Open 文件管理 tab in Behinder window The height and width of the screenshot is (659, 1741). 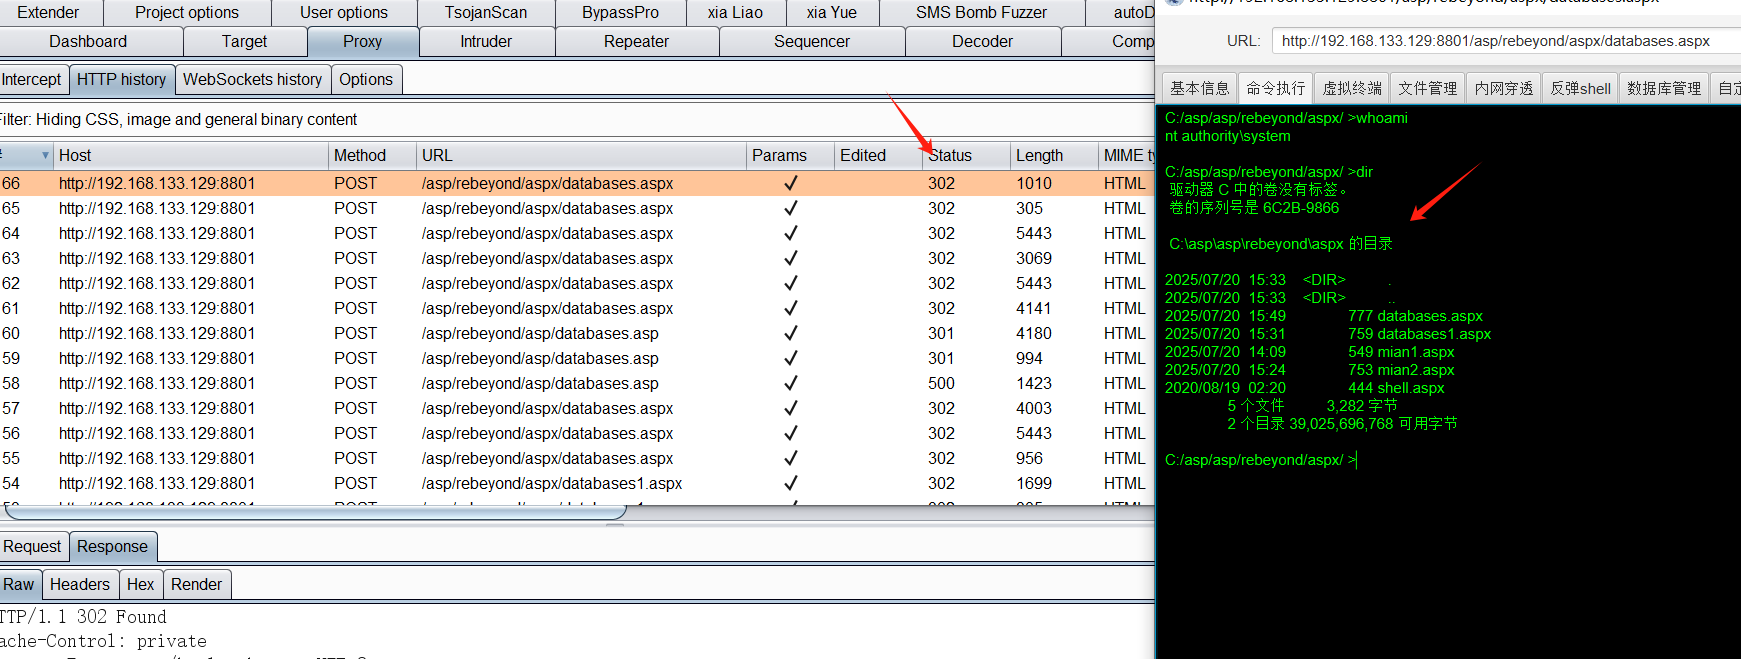pyautogui.click(x=1428, y=88)
